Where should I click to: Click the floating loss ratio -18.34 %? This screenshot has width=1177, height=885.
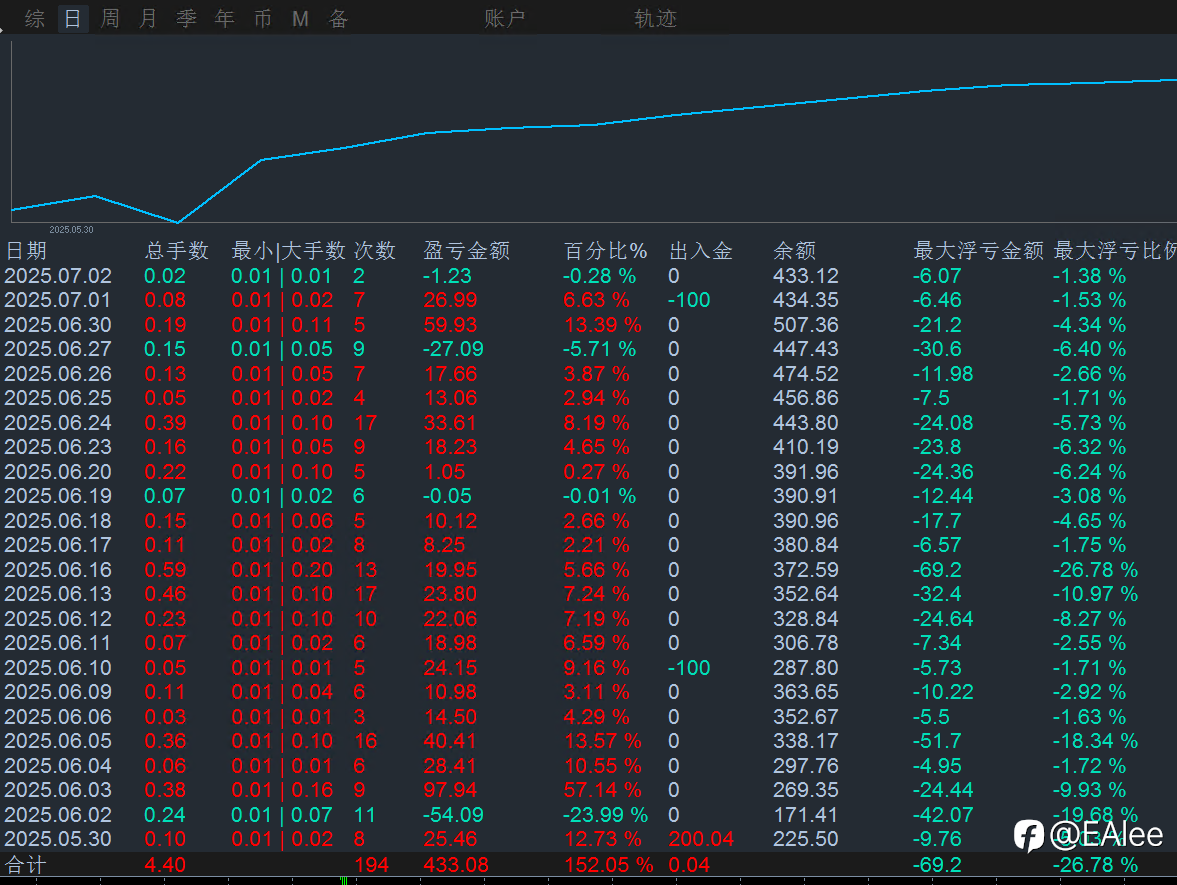click(1095, 741)
